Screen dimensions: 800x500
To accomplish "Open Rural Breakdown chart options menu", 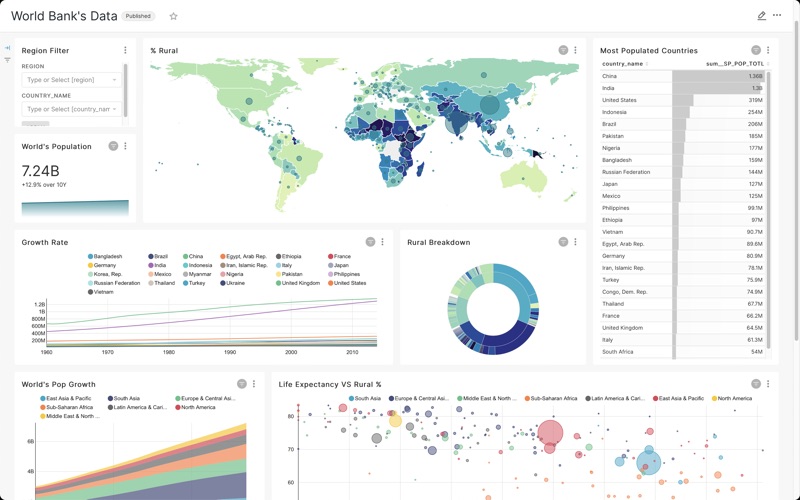I will pos(576,242).
